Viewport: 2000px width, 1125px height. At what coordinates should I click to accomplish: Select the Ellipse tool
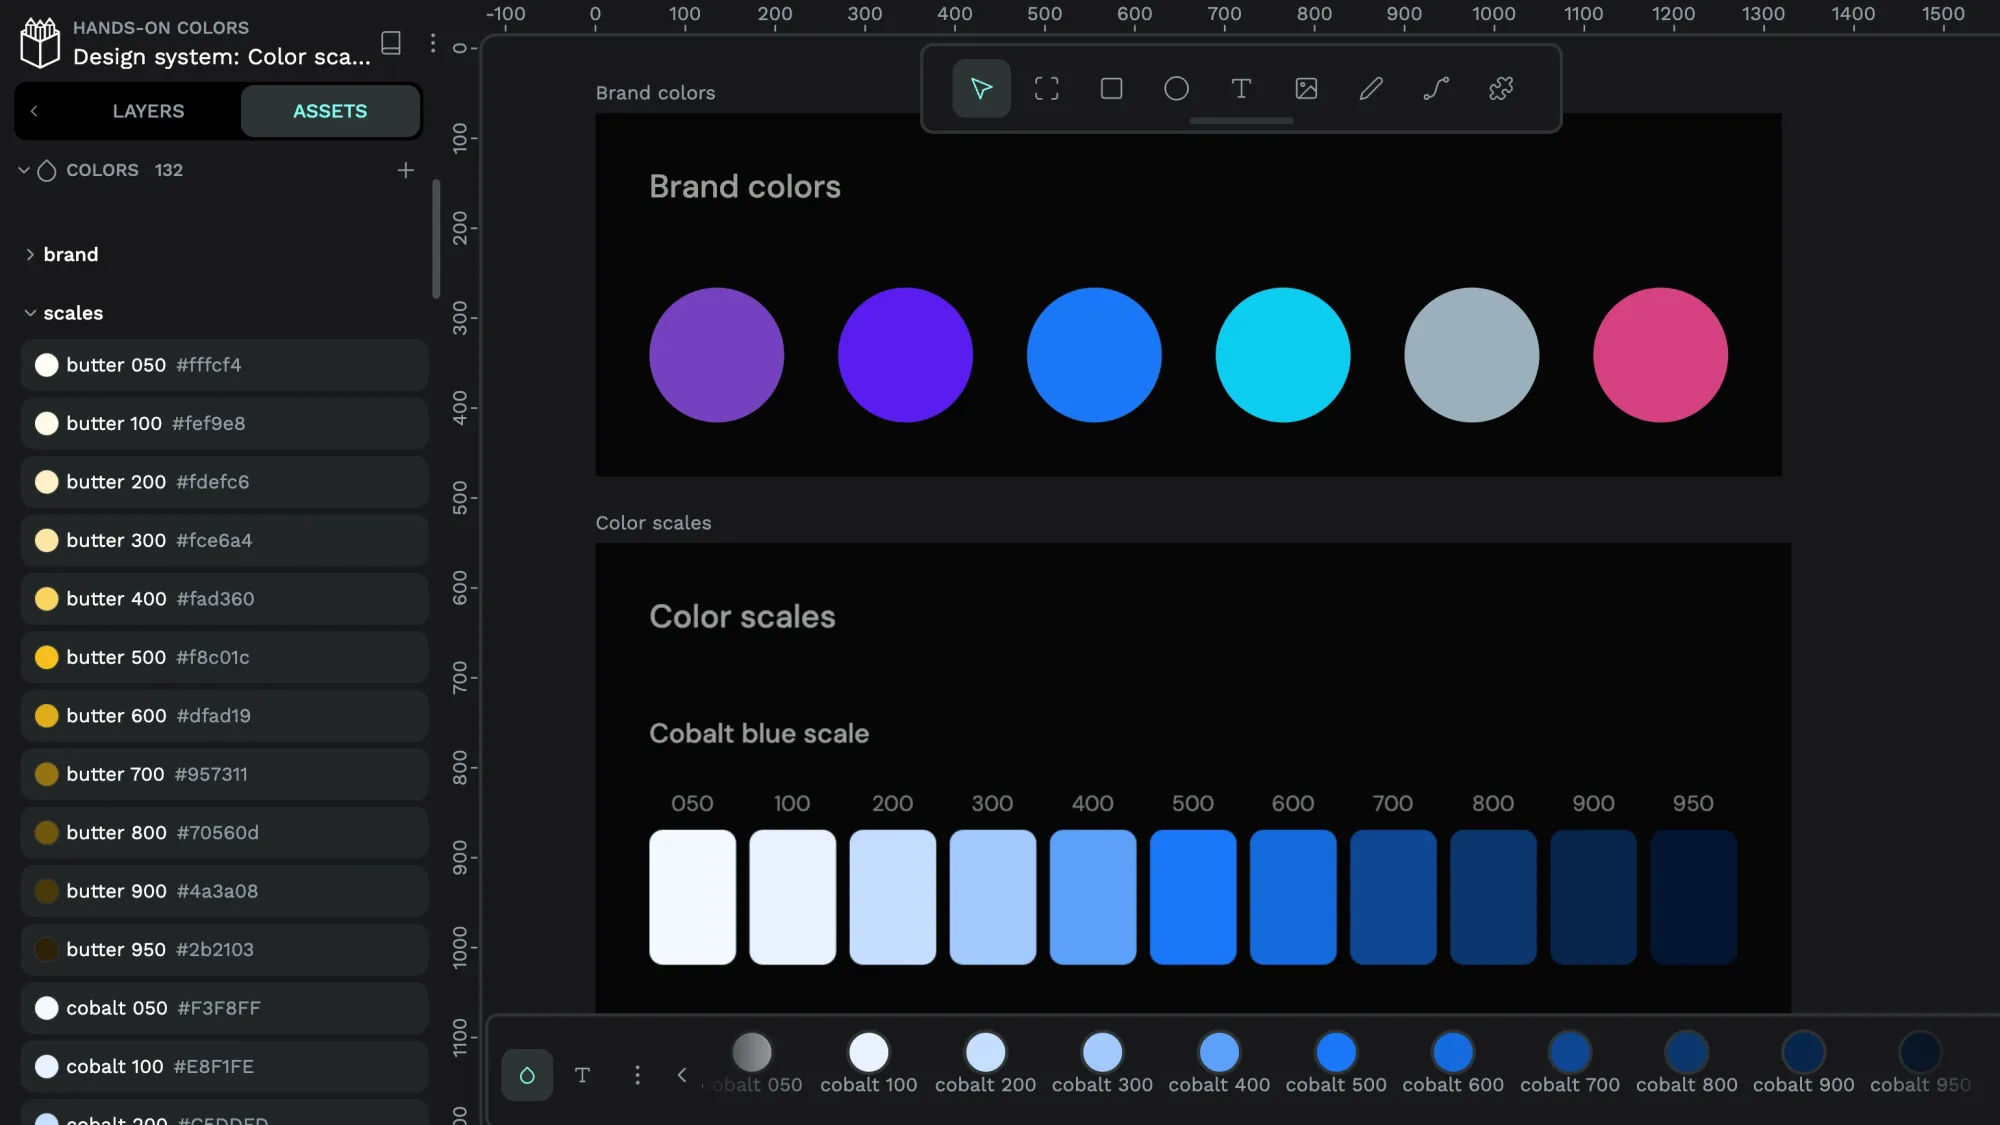coord(1176,89)
